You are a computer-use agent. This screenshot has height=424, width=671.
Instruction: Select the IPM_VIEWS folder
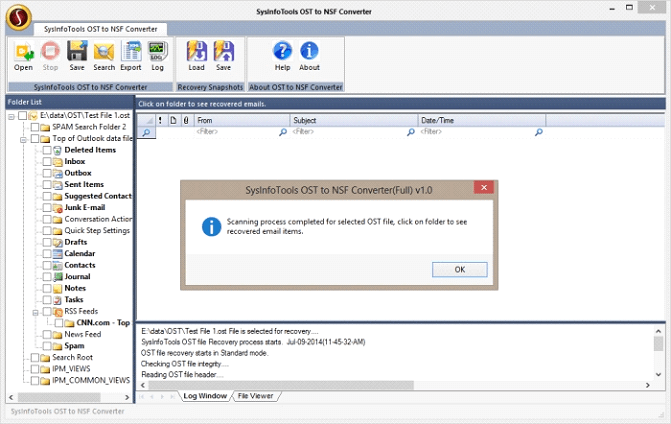click(71, 369)
